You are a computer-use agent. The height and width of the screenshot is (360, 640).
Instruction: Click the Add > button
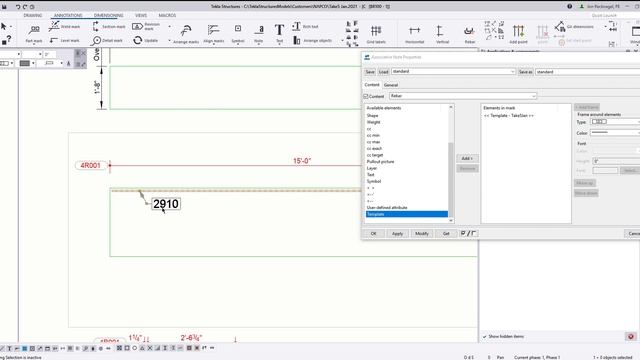click(467, 158)
